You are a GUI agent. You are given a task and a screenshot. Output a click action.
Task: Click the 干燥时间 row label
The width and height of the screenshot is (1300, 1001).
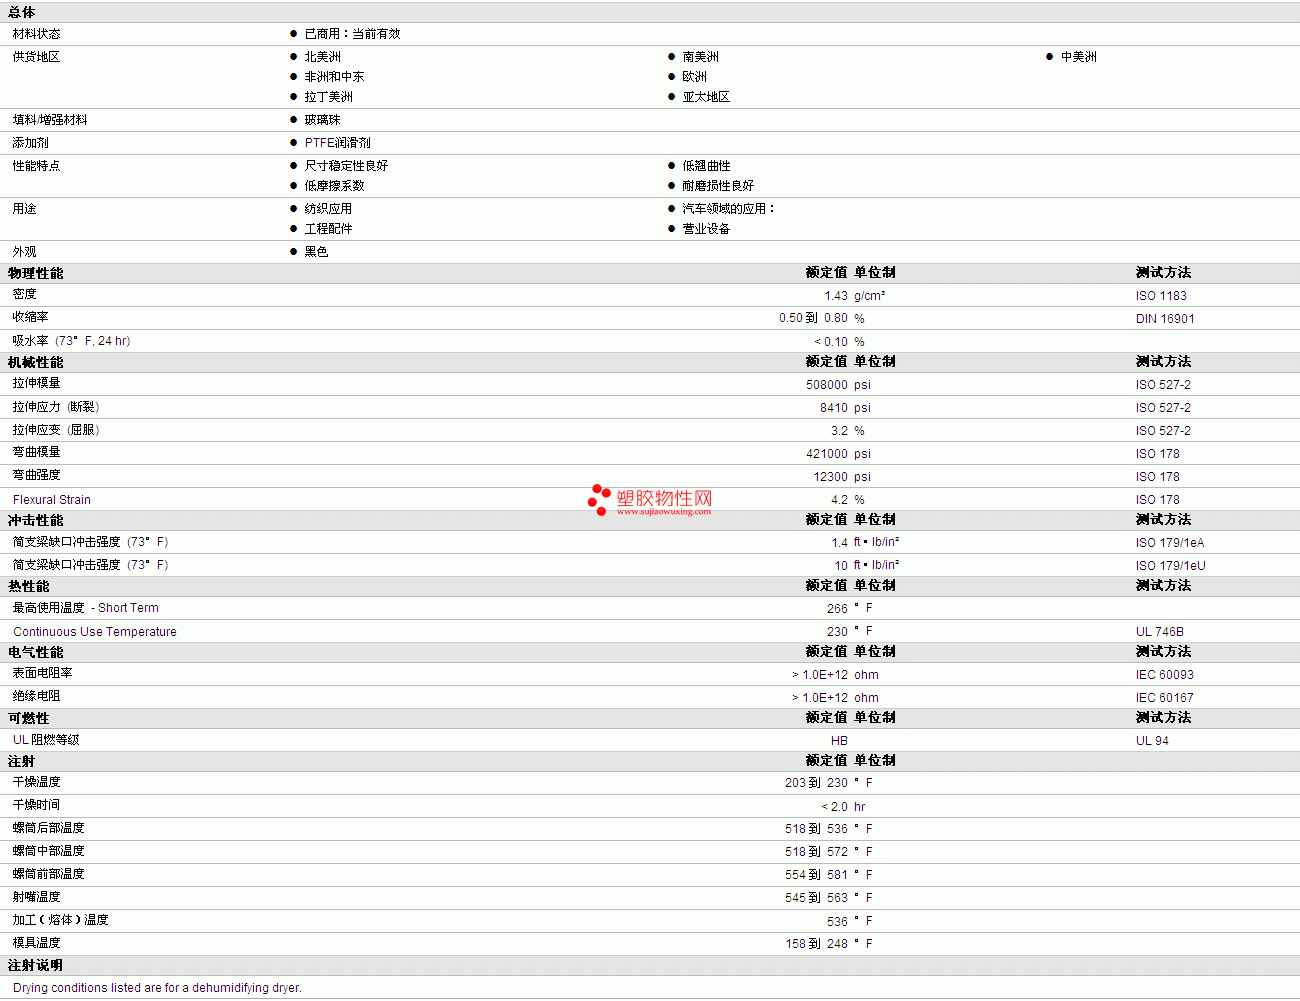click(36, 805)
